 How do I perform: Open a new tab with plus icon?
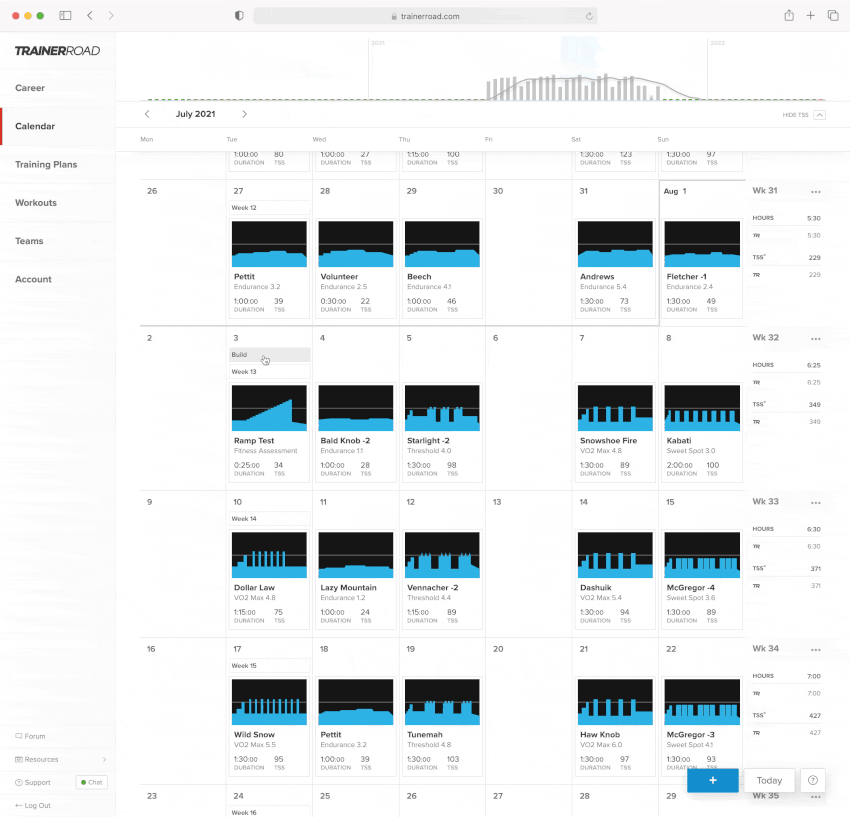pyautogui.click(x=810, y=16)
